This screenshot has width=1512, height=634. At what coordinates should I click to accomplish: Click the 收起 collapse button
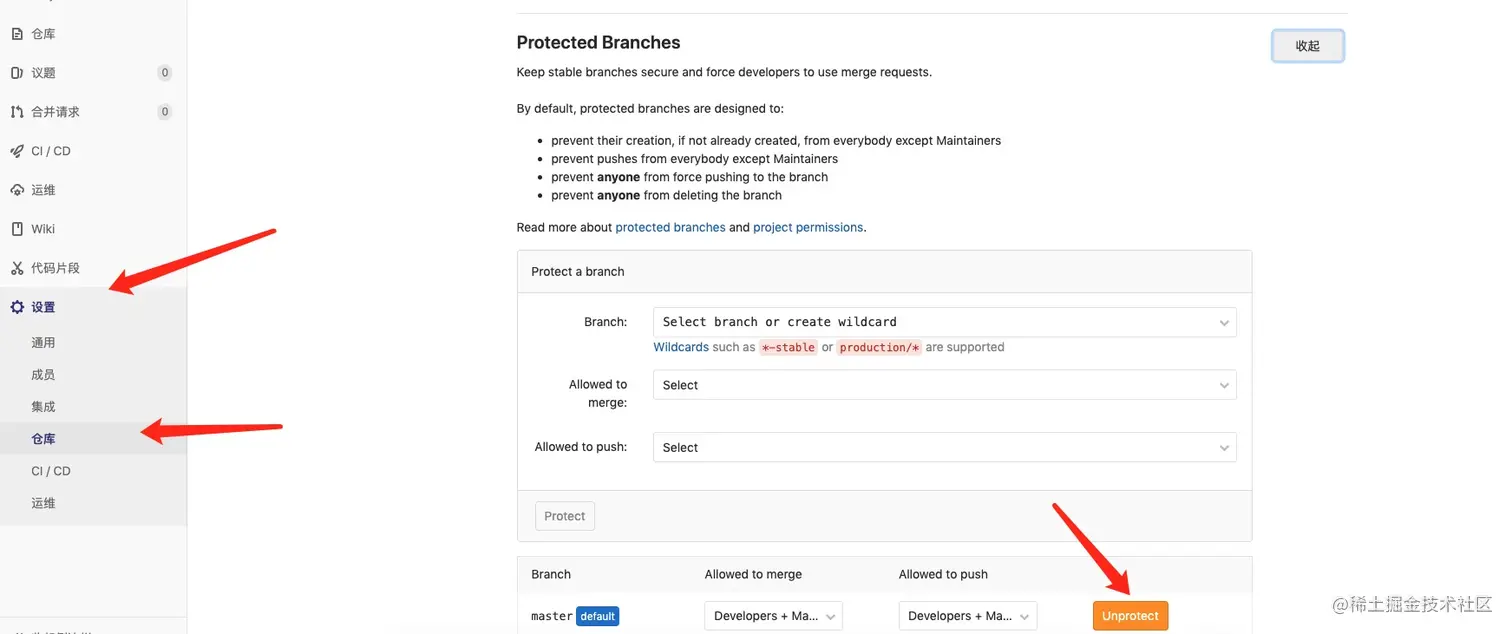click(1307, 46)
